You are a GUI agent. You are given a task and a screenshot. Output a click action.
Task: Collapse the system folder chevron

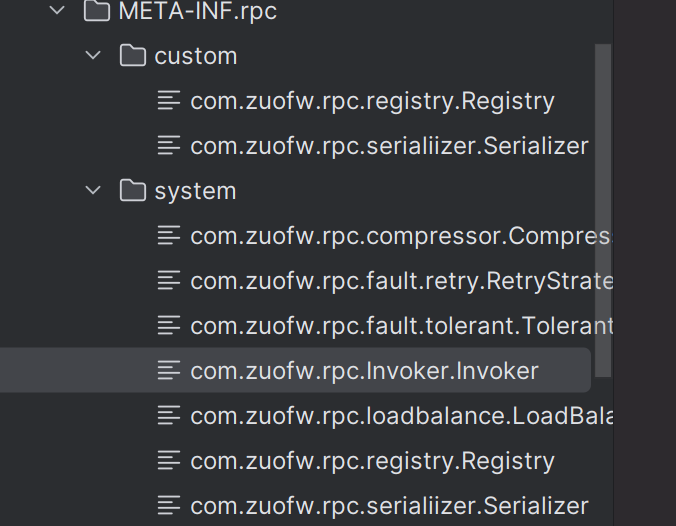93,190
